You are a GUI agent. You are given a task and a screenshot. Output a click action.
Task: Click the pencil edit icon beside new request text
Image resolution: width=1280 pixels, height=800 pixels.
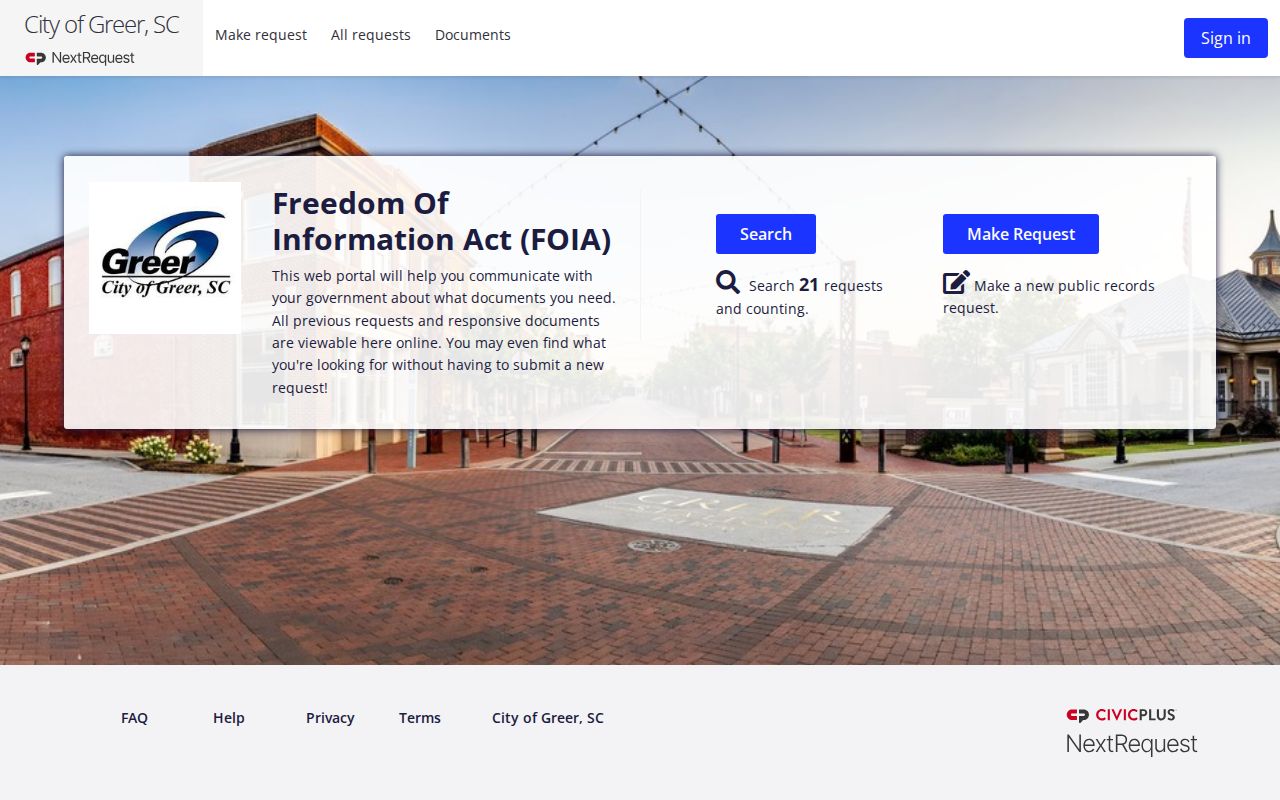[x=956, y=282]
